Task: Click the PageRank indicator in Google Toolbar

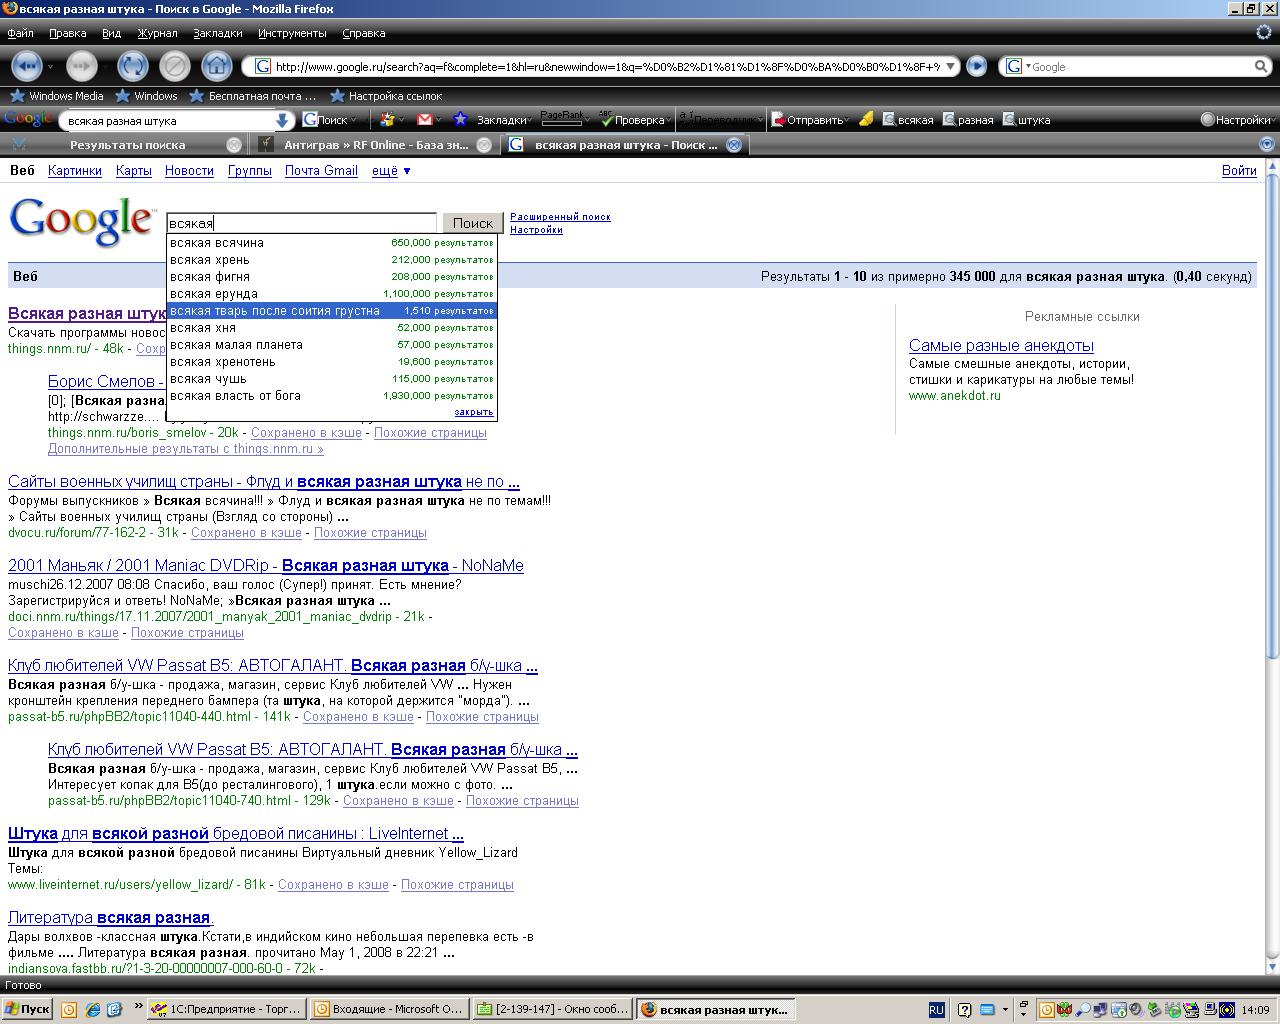Action: (562, 118)
